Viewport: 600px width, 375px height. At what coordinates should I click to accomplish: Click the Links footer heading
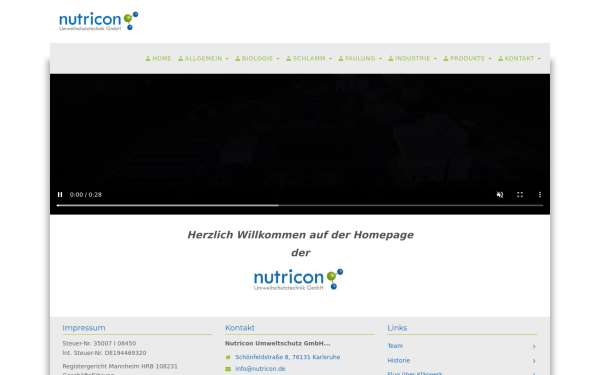click(397, 328)
